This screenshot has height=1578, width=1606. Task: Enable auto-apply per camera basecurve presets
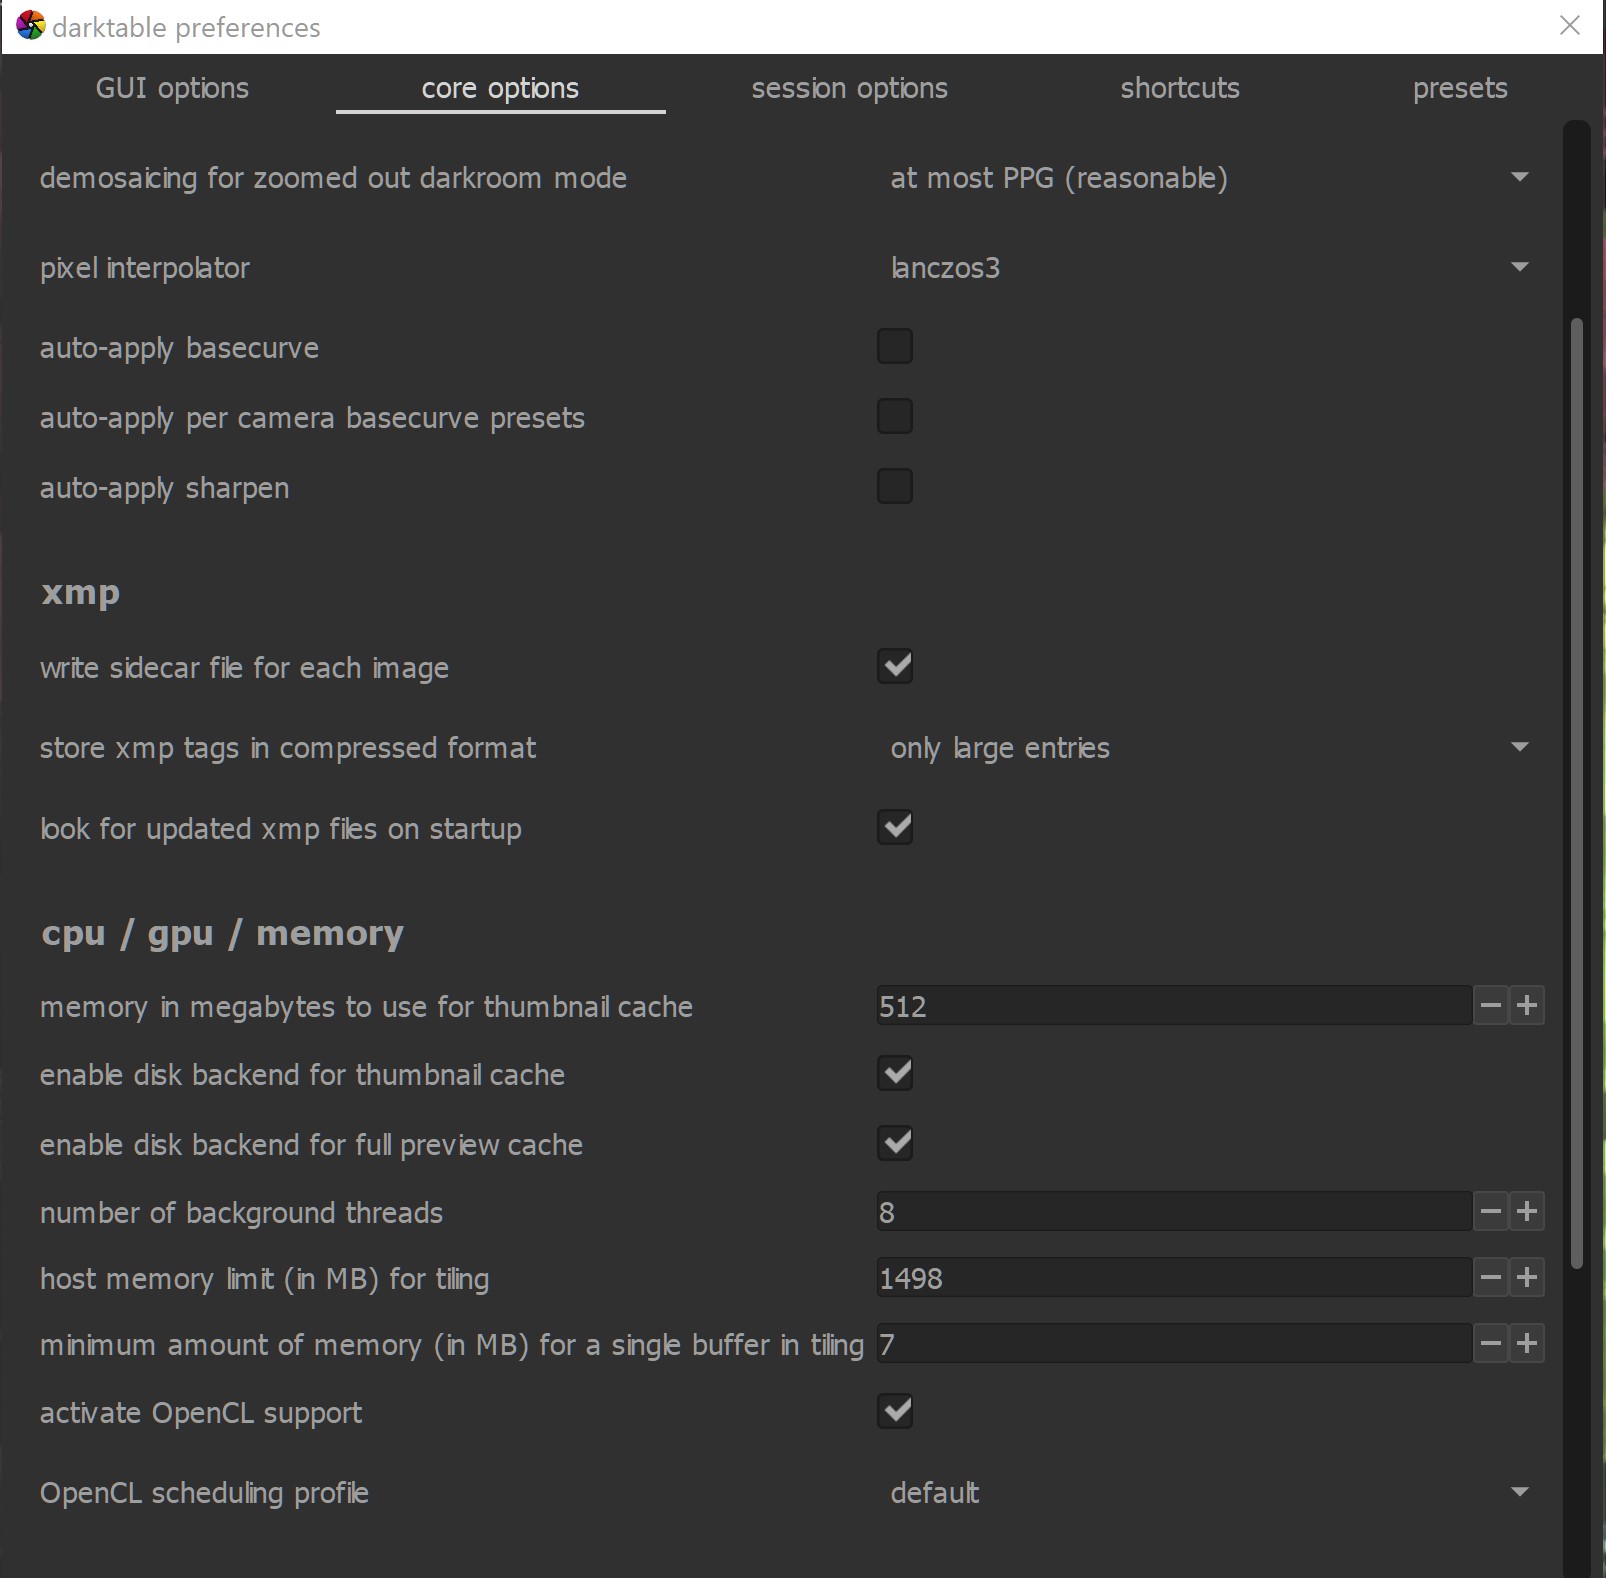coord(896,416)
